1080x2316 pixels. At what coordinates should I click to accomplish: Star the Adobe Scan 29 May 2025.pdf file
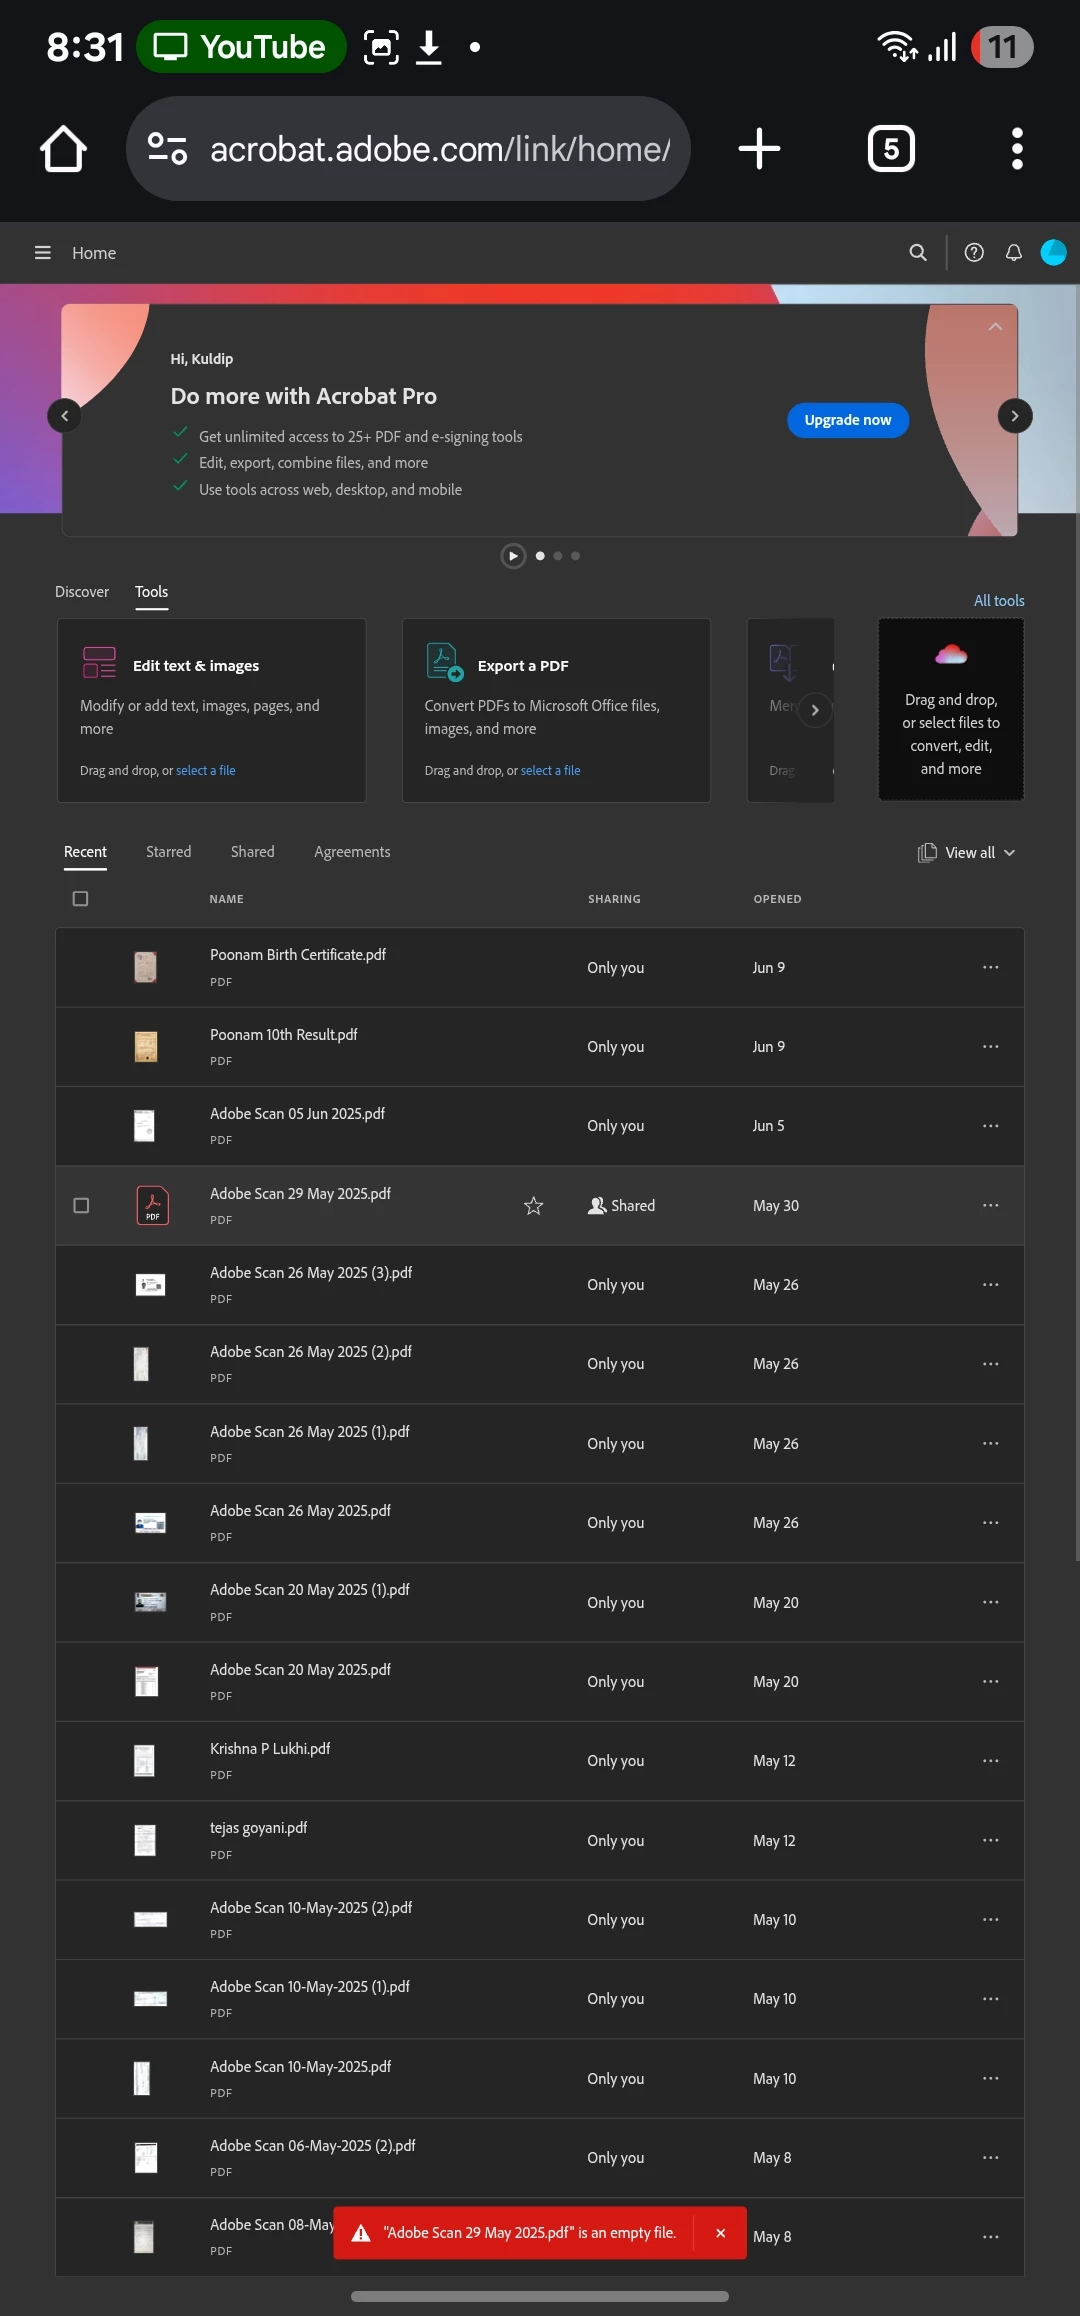(534, 1206)
